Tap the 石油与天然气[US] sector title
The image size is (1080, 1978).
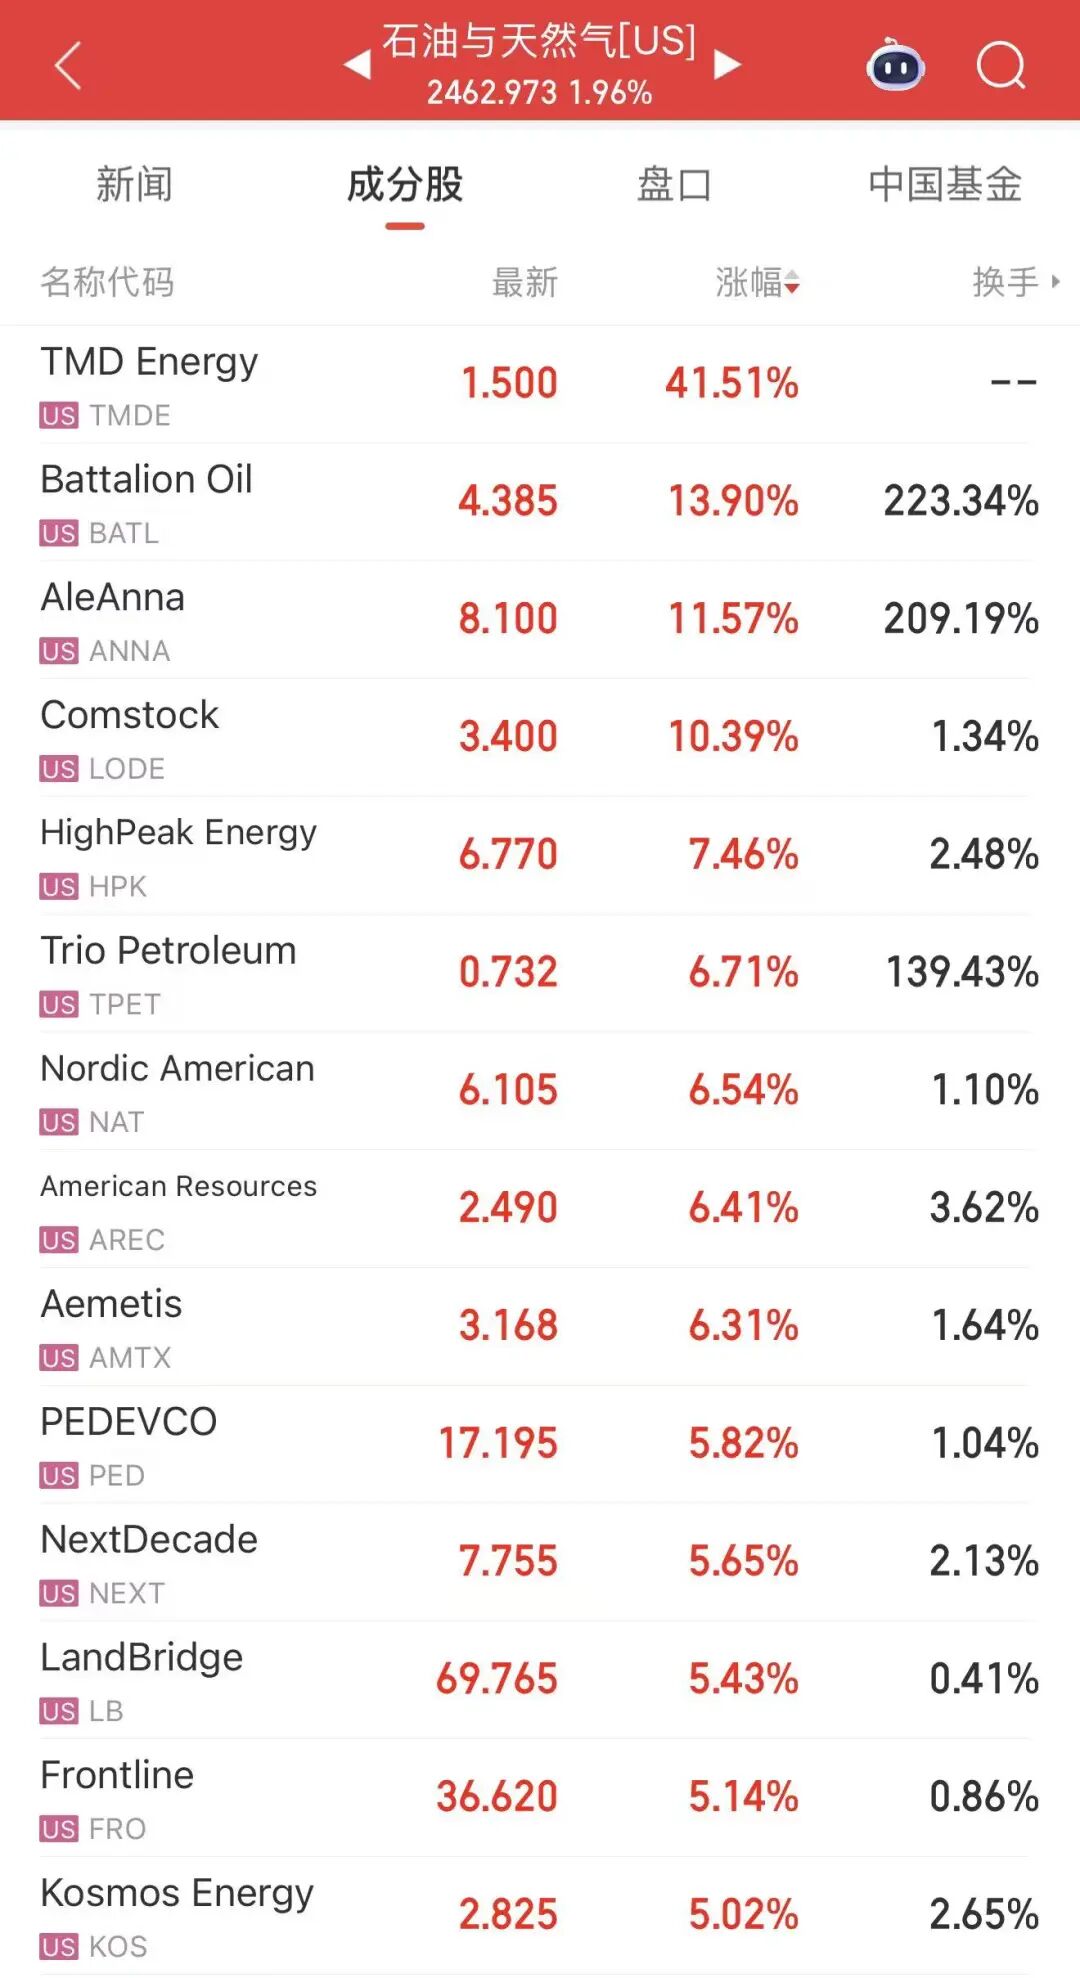(x=539, y=42)
